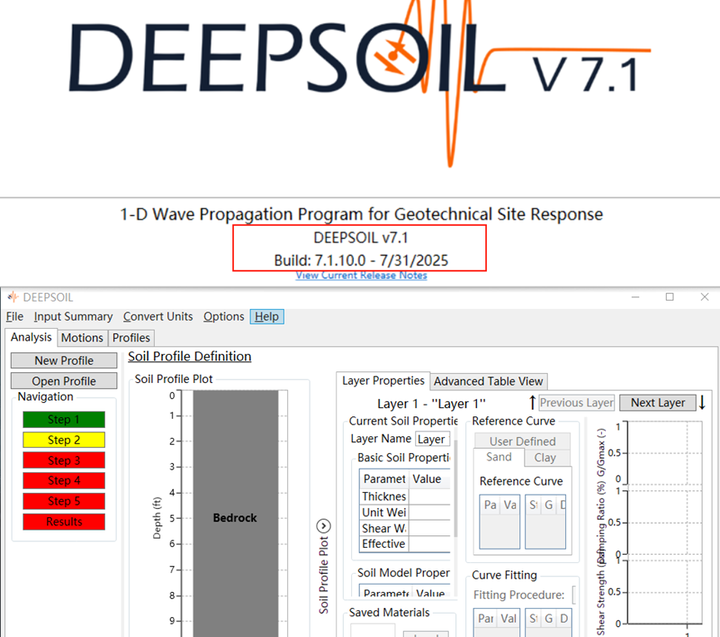Click the Effective value cell
This screenshot has height=637, width=720.
pos(429,544)
